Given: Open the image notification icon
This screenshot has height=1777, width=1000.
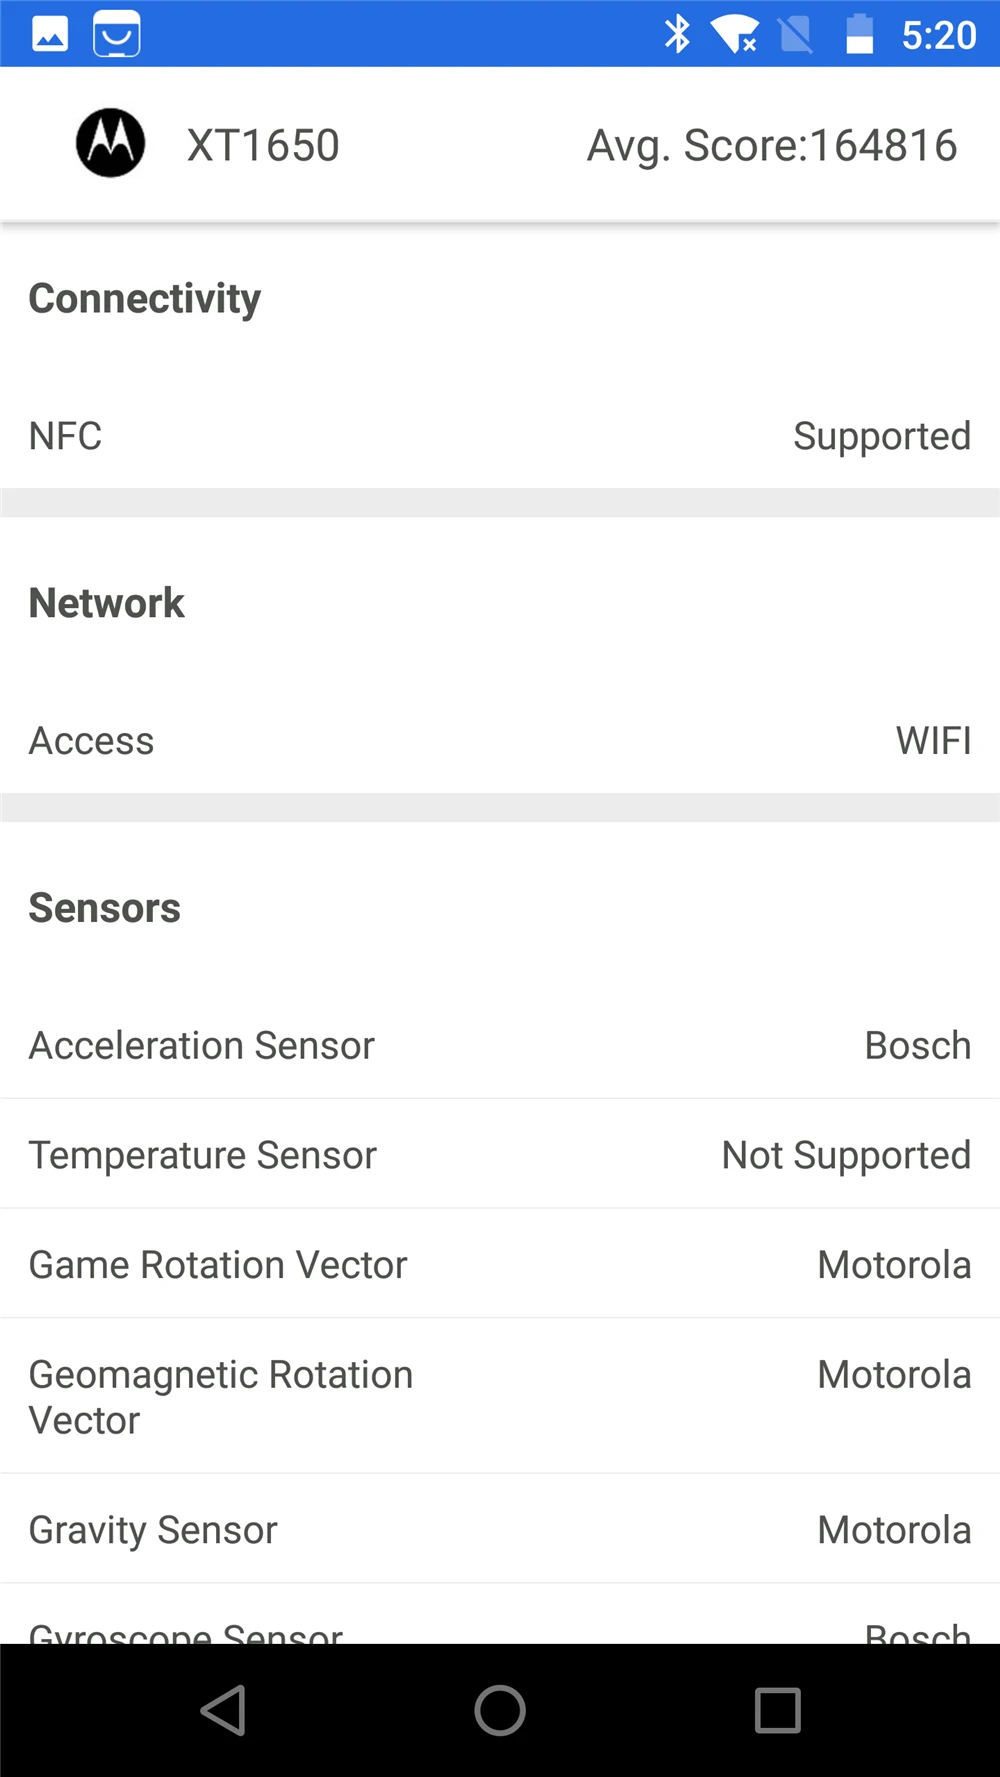Looking at the screenshot, I should (x=50, y=34).
